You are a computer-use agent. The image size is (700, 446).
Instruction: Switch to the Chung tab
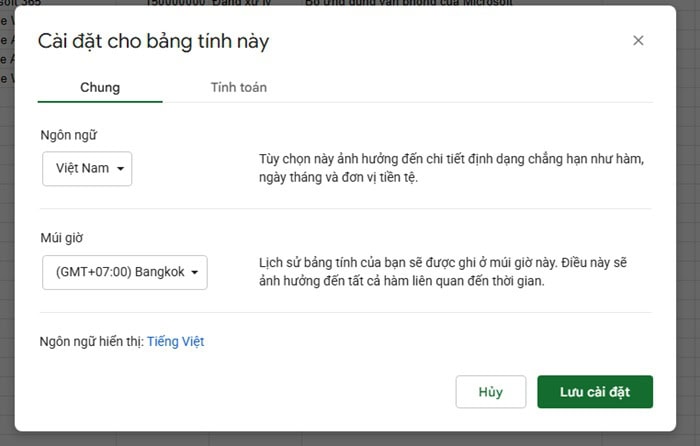tap(100, 88)
